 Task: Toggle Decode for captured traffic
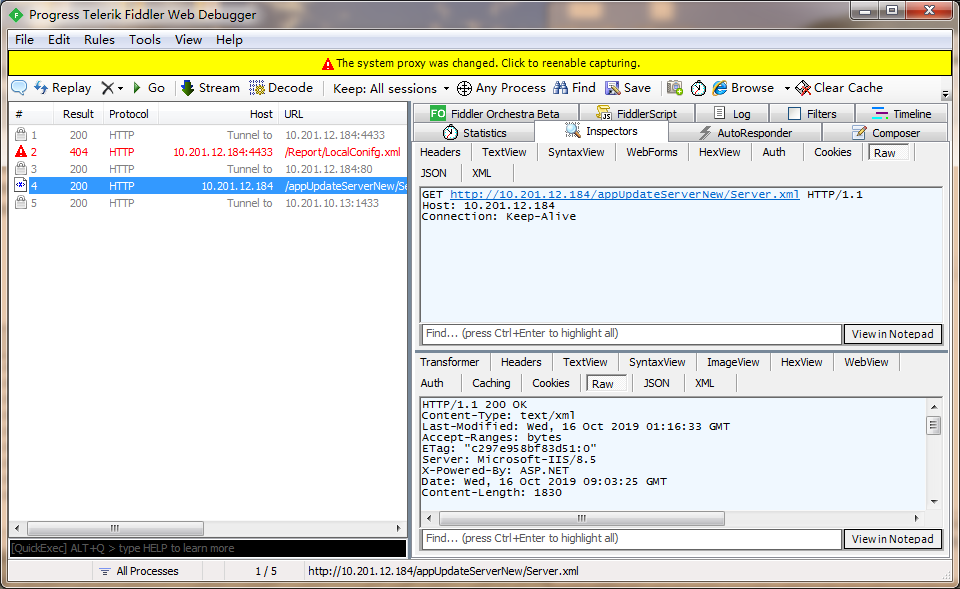click(281, 87)
